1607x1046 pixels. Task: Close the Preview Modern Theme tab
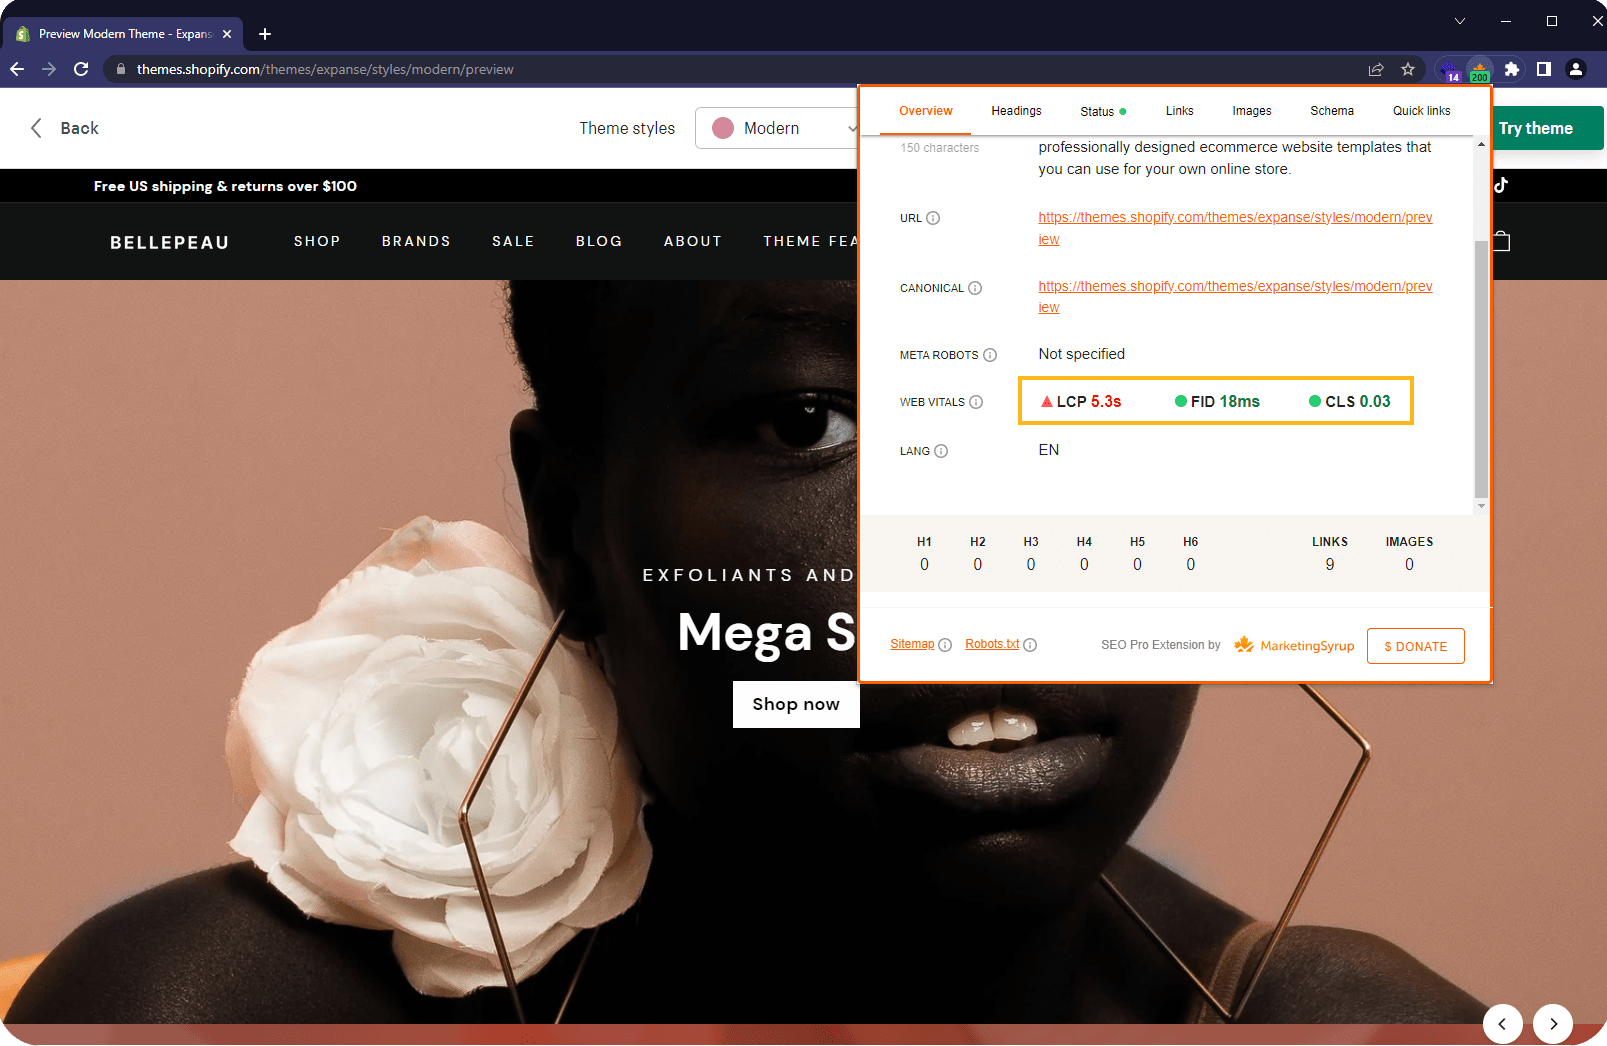tap(227, 34)
